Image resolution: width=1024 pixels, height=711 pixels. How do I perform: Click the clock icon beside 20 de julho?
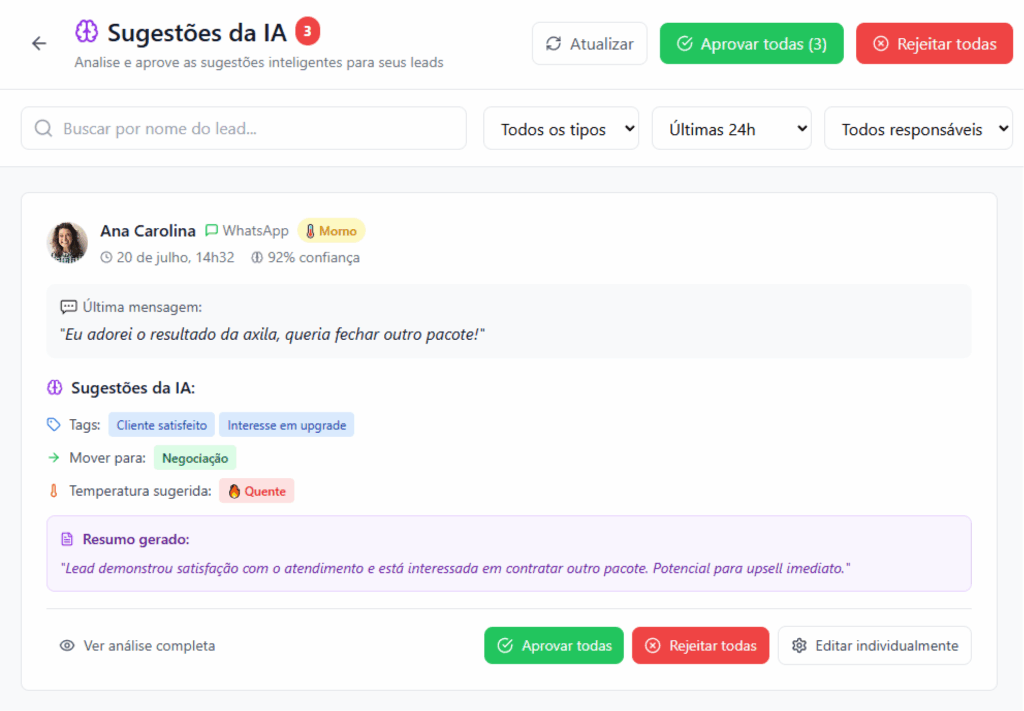107,258
